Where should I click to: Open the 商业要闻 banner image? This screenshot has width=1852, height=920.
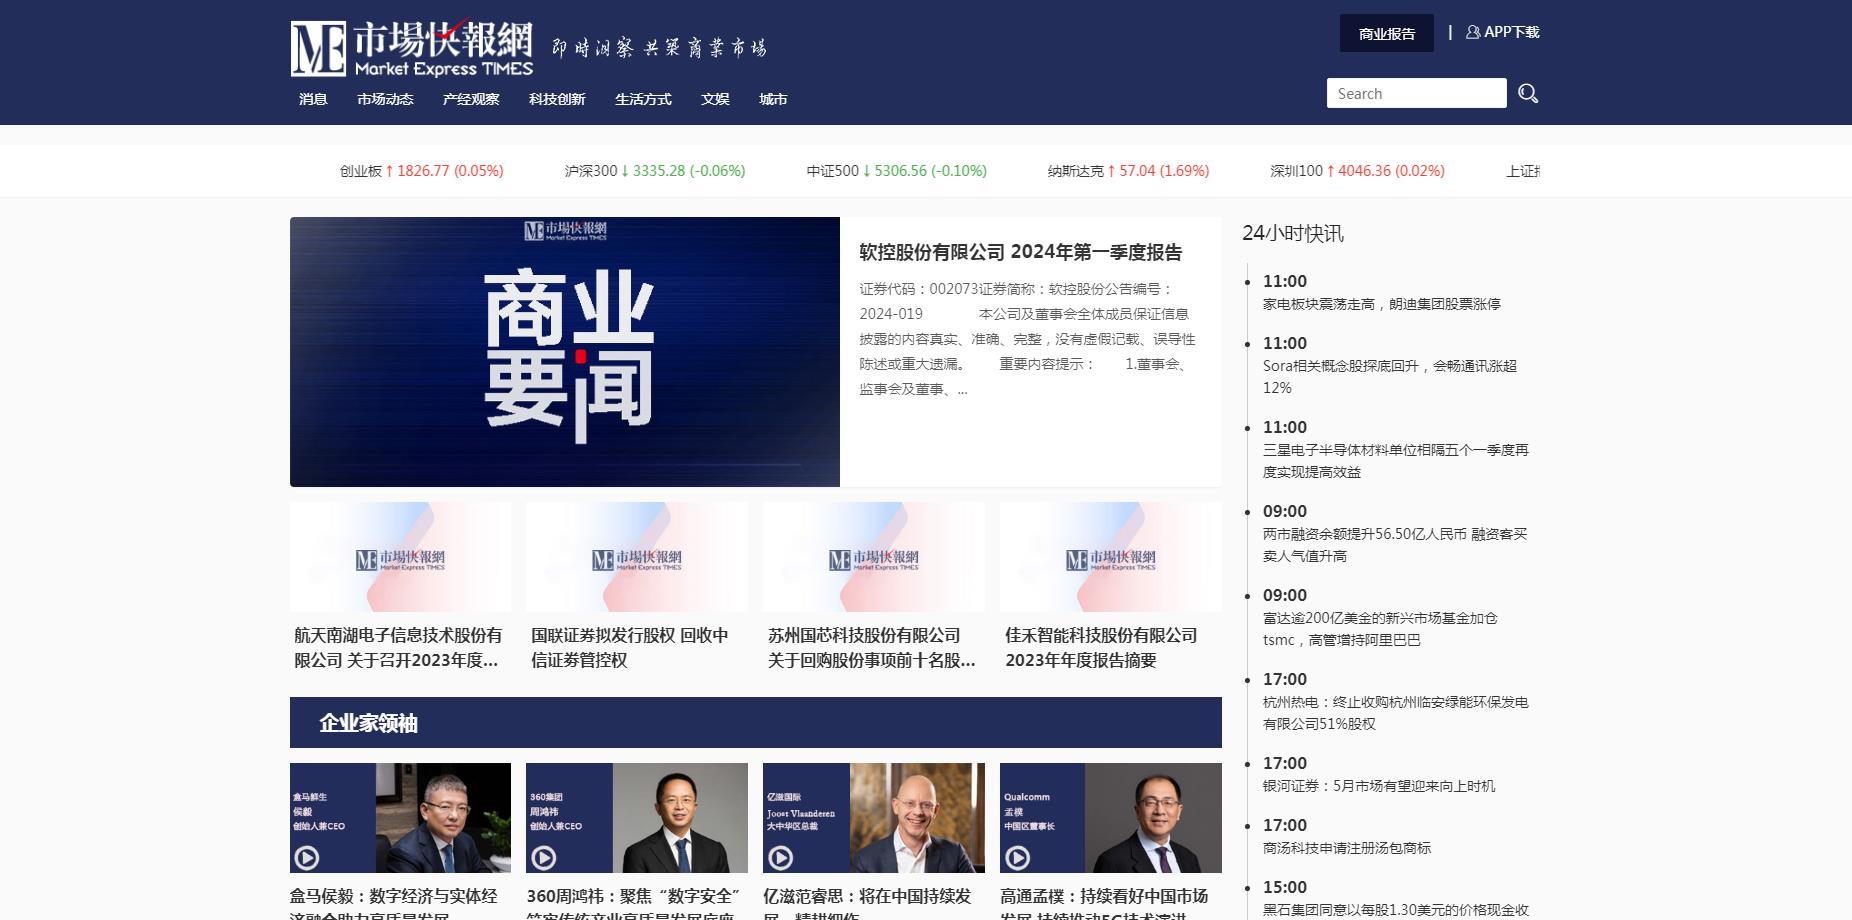(x=565, y=352)
